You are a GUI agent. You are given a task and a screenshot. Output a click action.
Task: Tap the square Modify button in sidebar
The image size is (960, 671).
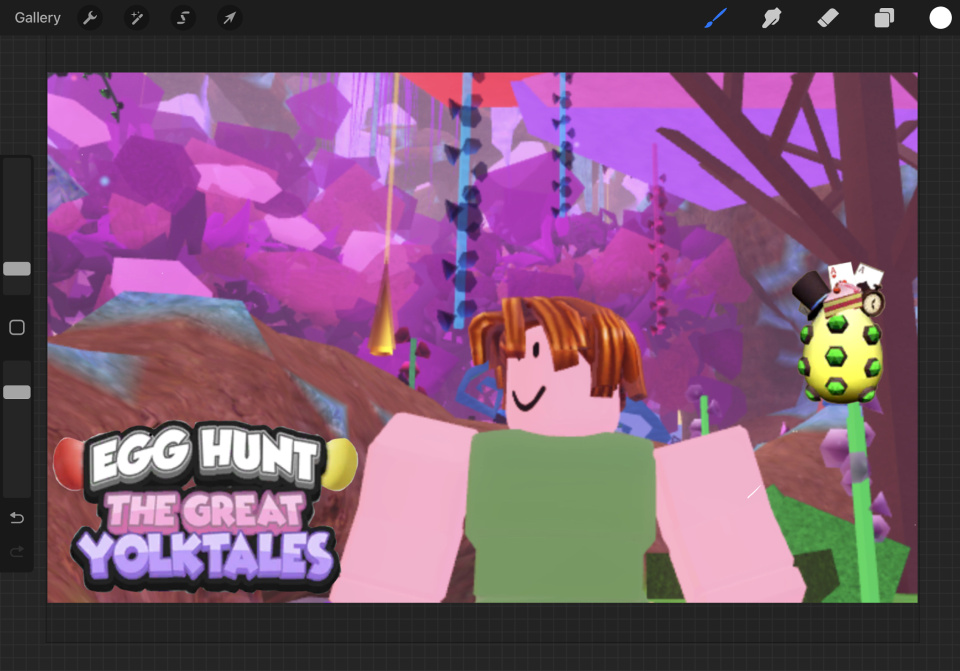pyautogui.click(x=17, y=328)
